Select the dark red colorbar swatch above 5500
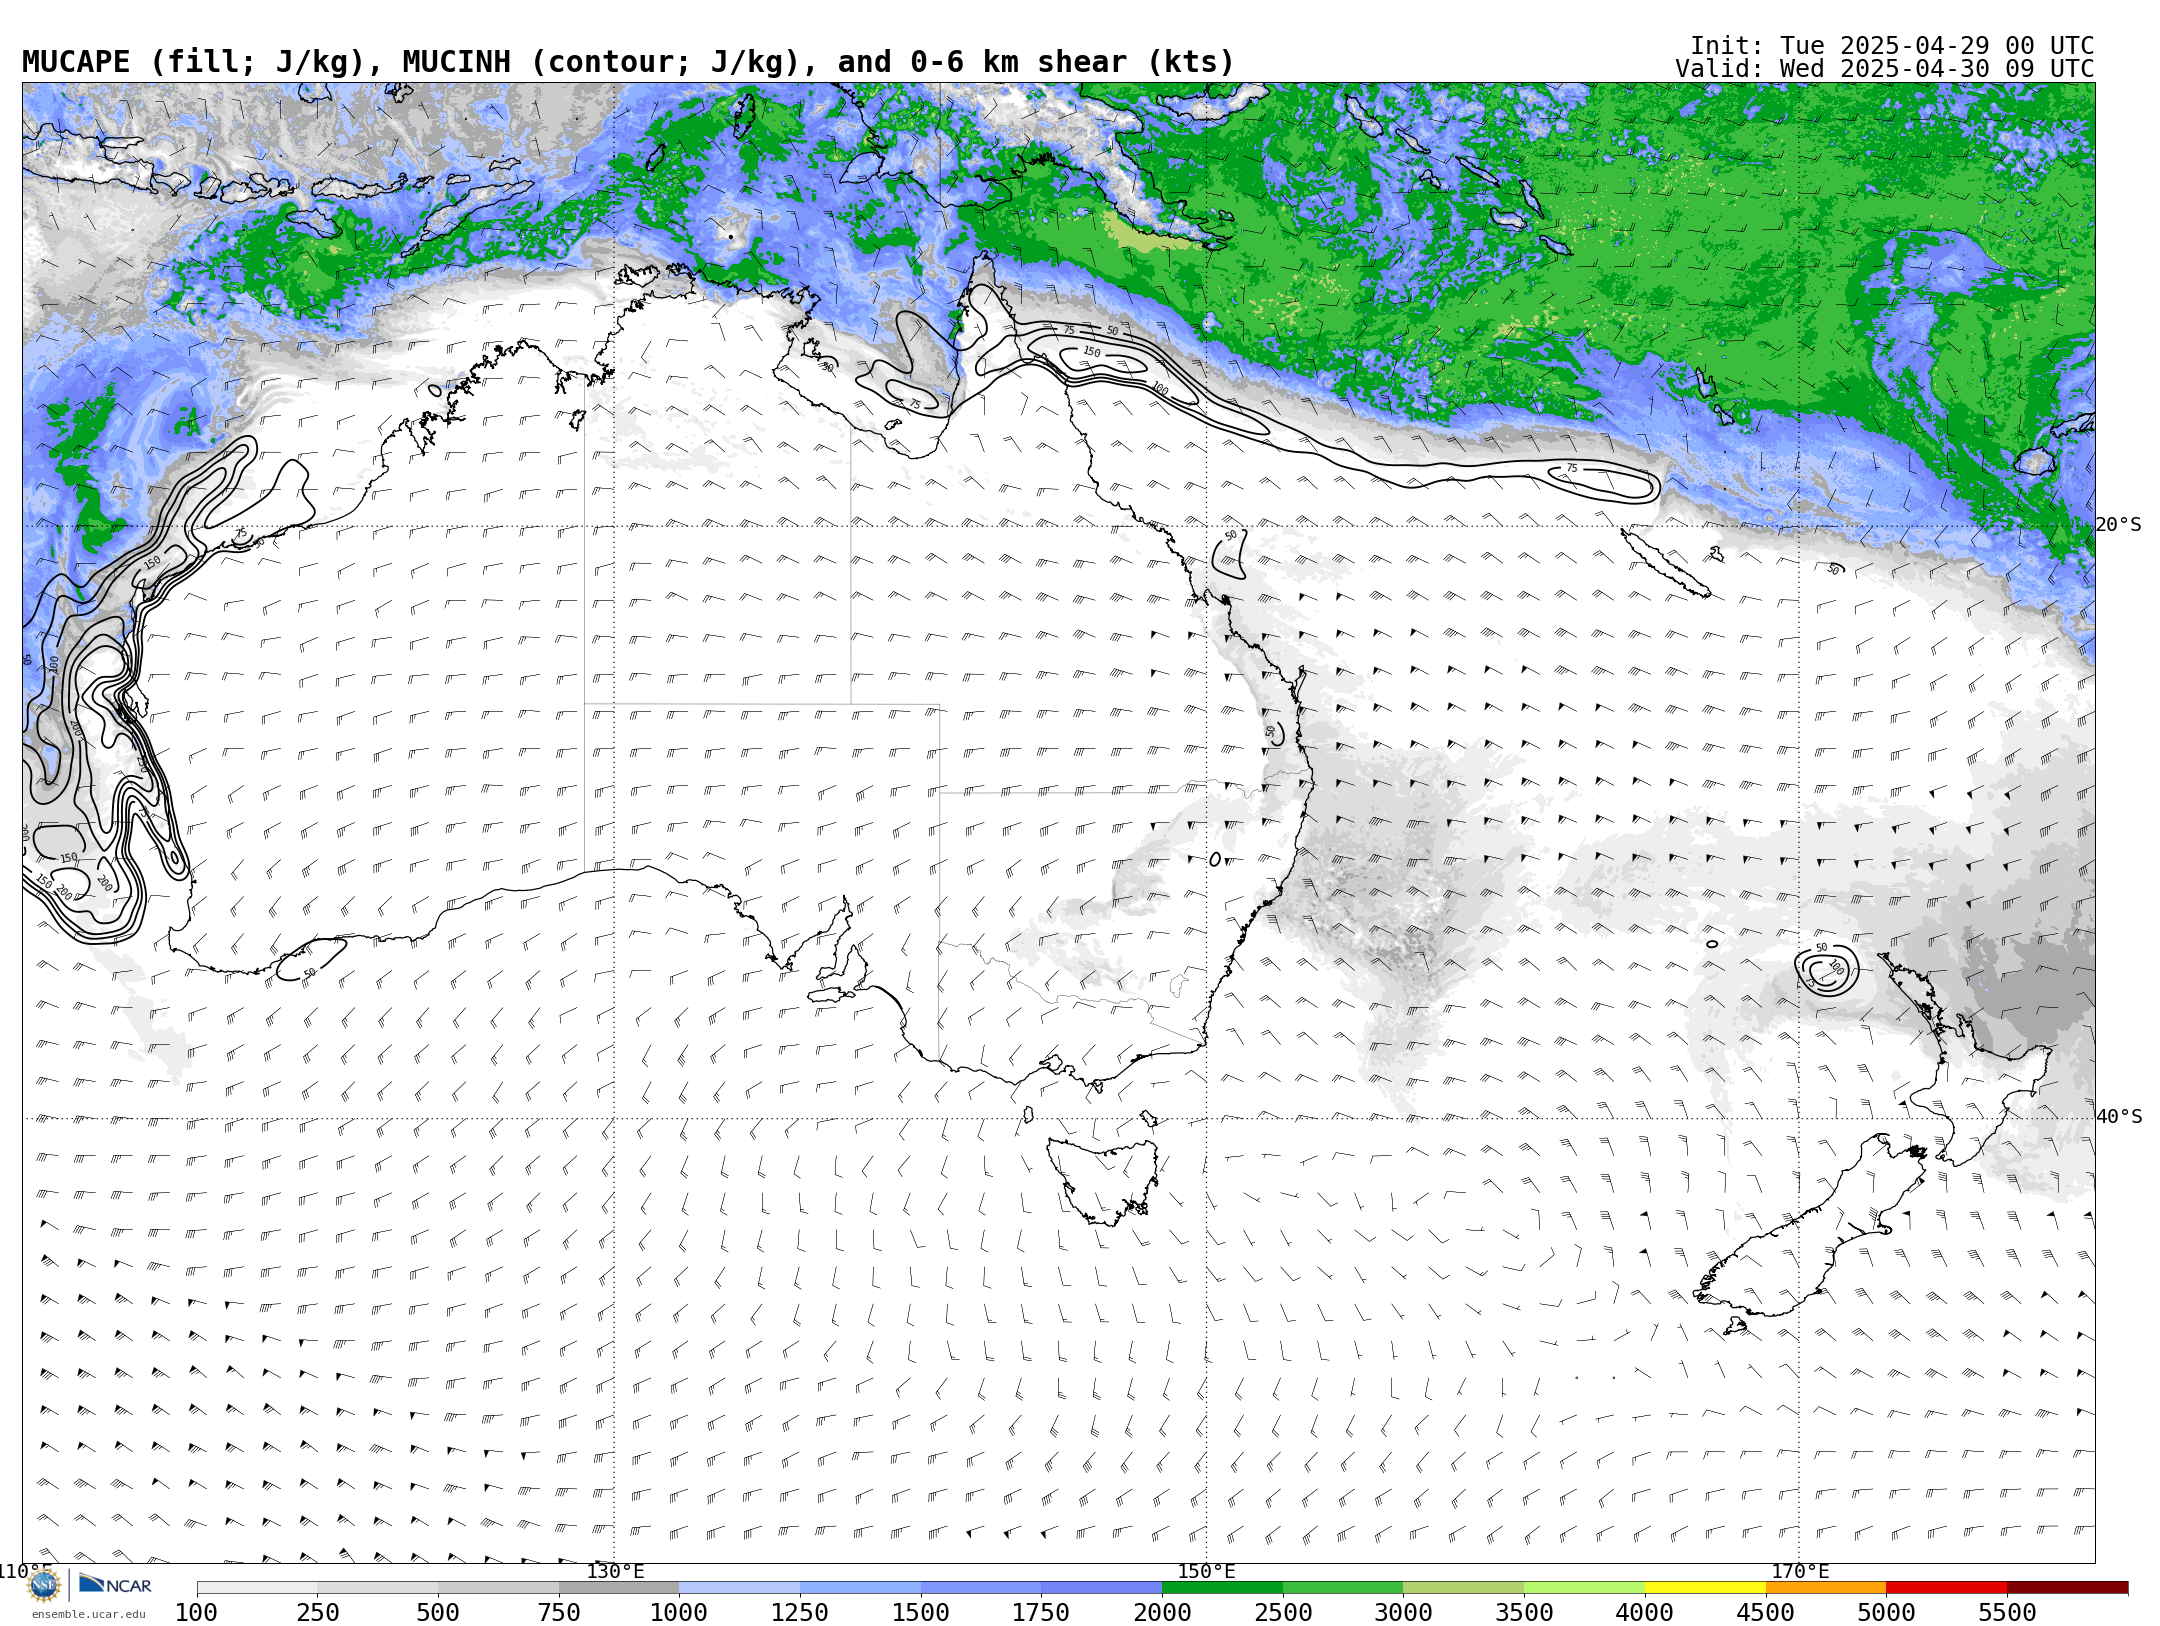 [2067, 1588]
